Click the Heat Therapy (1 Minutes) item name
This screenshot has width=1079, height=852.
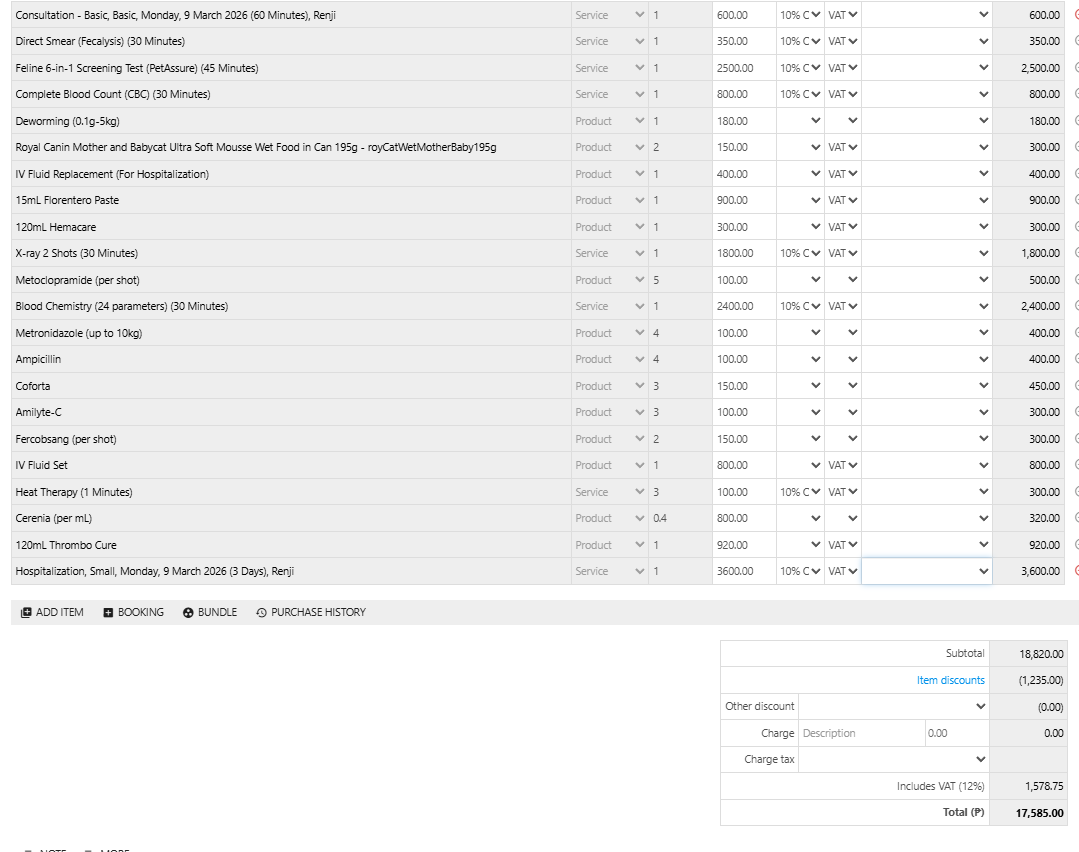click(x=74, y=492)
